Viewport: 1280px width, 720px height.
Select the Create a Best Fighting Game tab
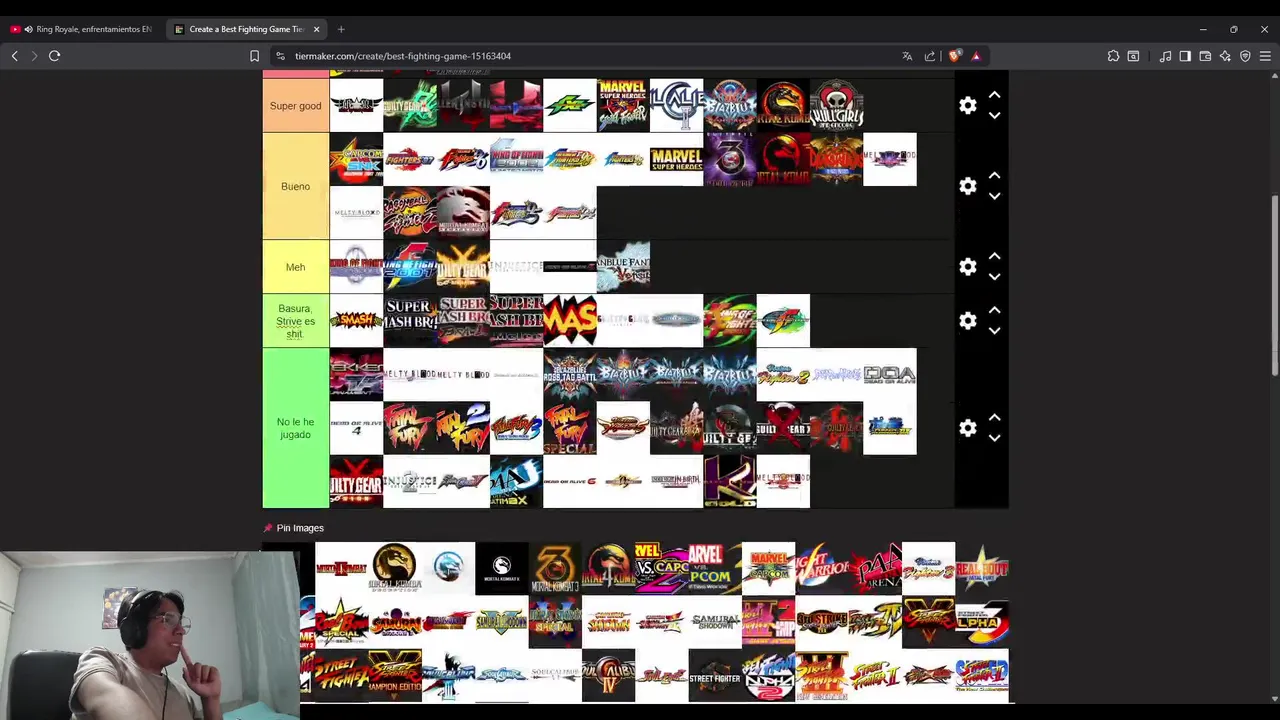pyautogui.click(x=245, y=29)
